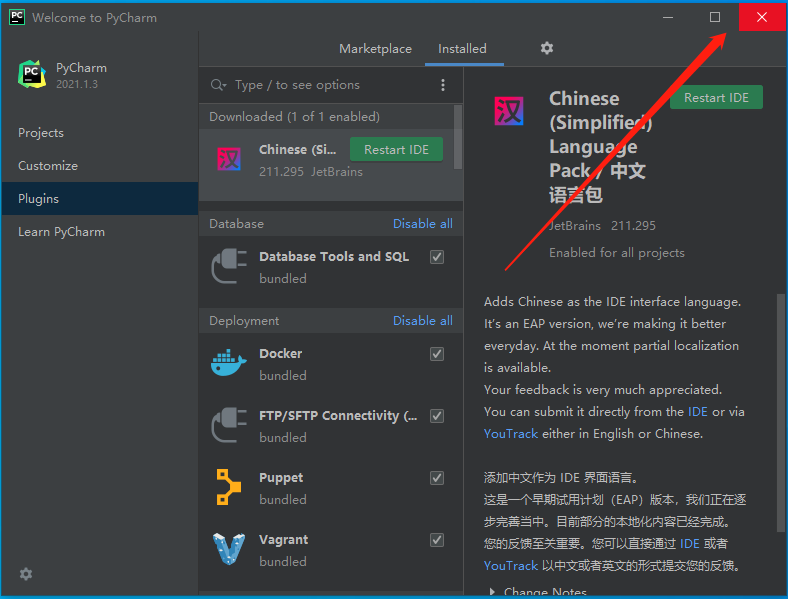Image resolution: width=788 pixels, height=599 pixels.
Task: Open the IDE link in English description
Action: coord(698,412)
